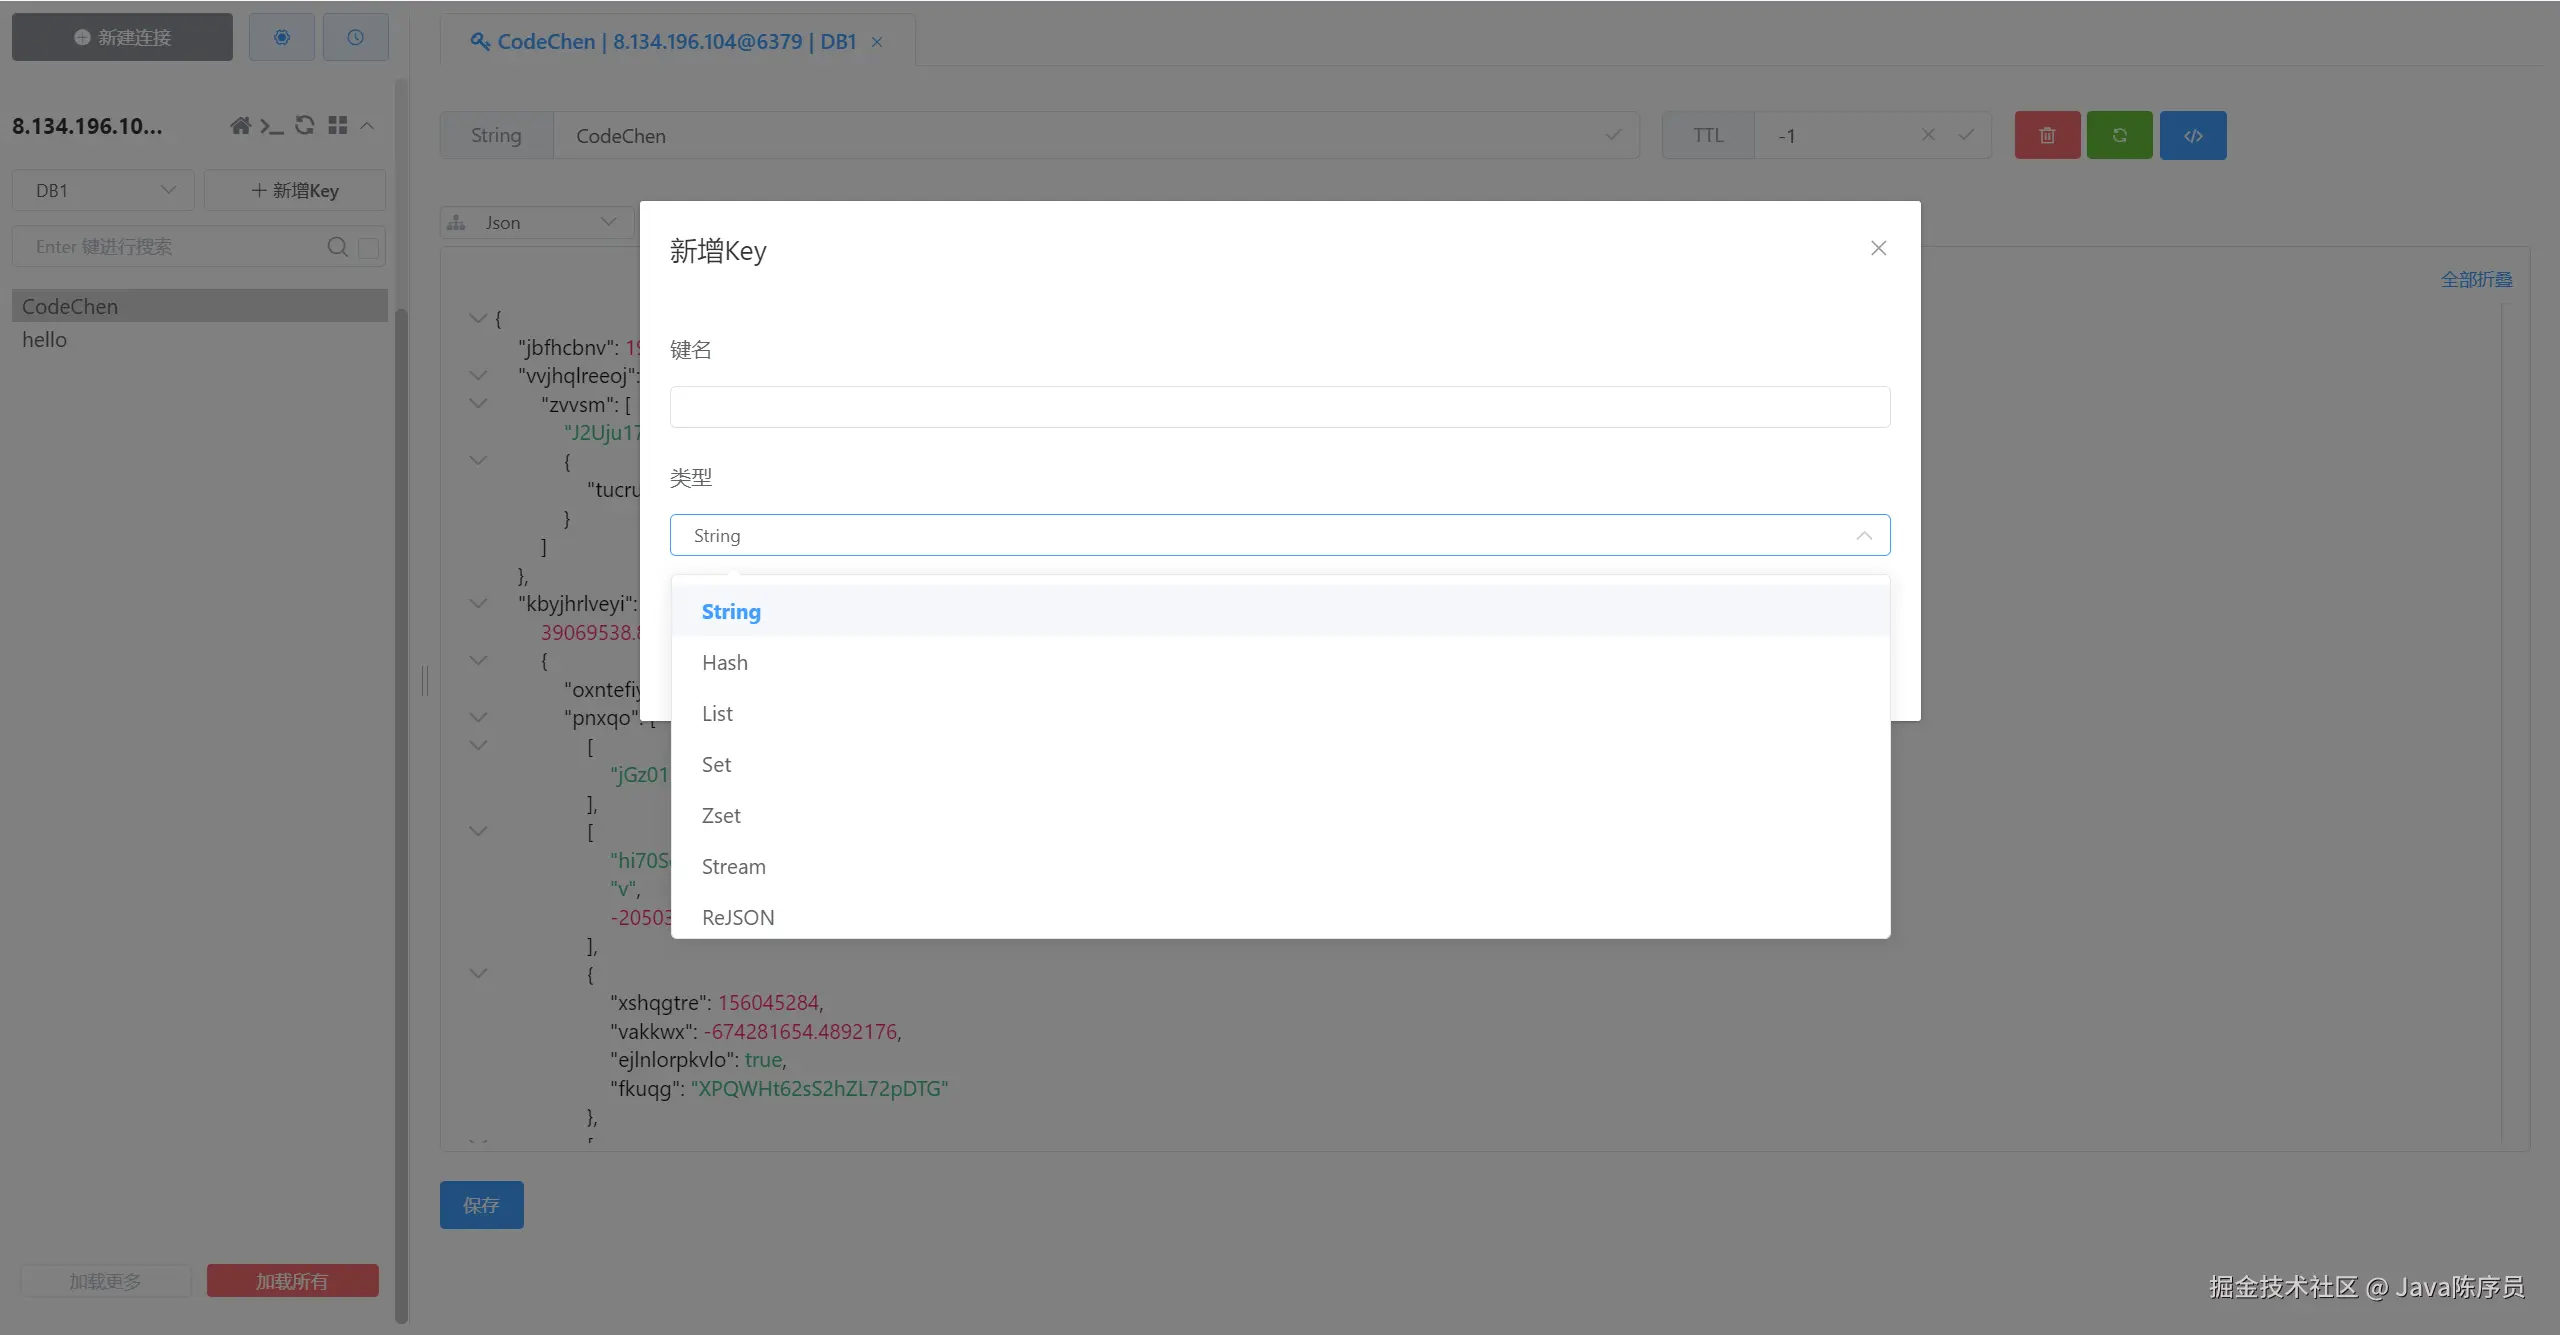
Task: Click the green refresh key button
Action: point(2119,135)
